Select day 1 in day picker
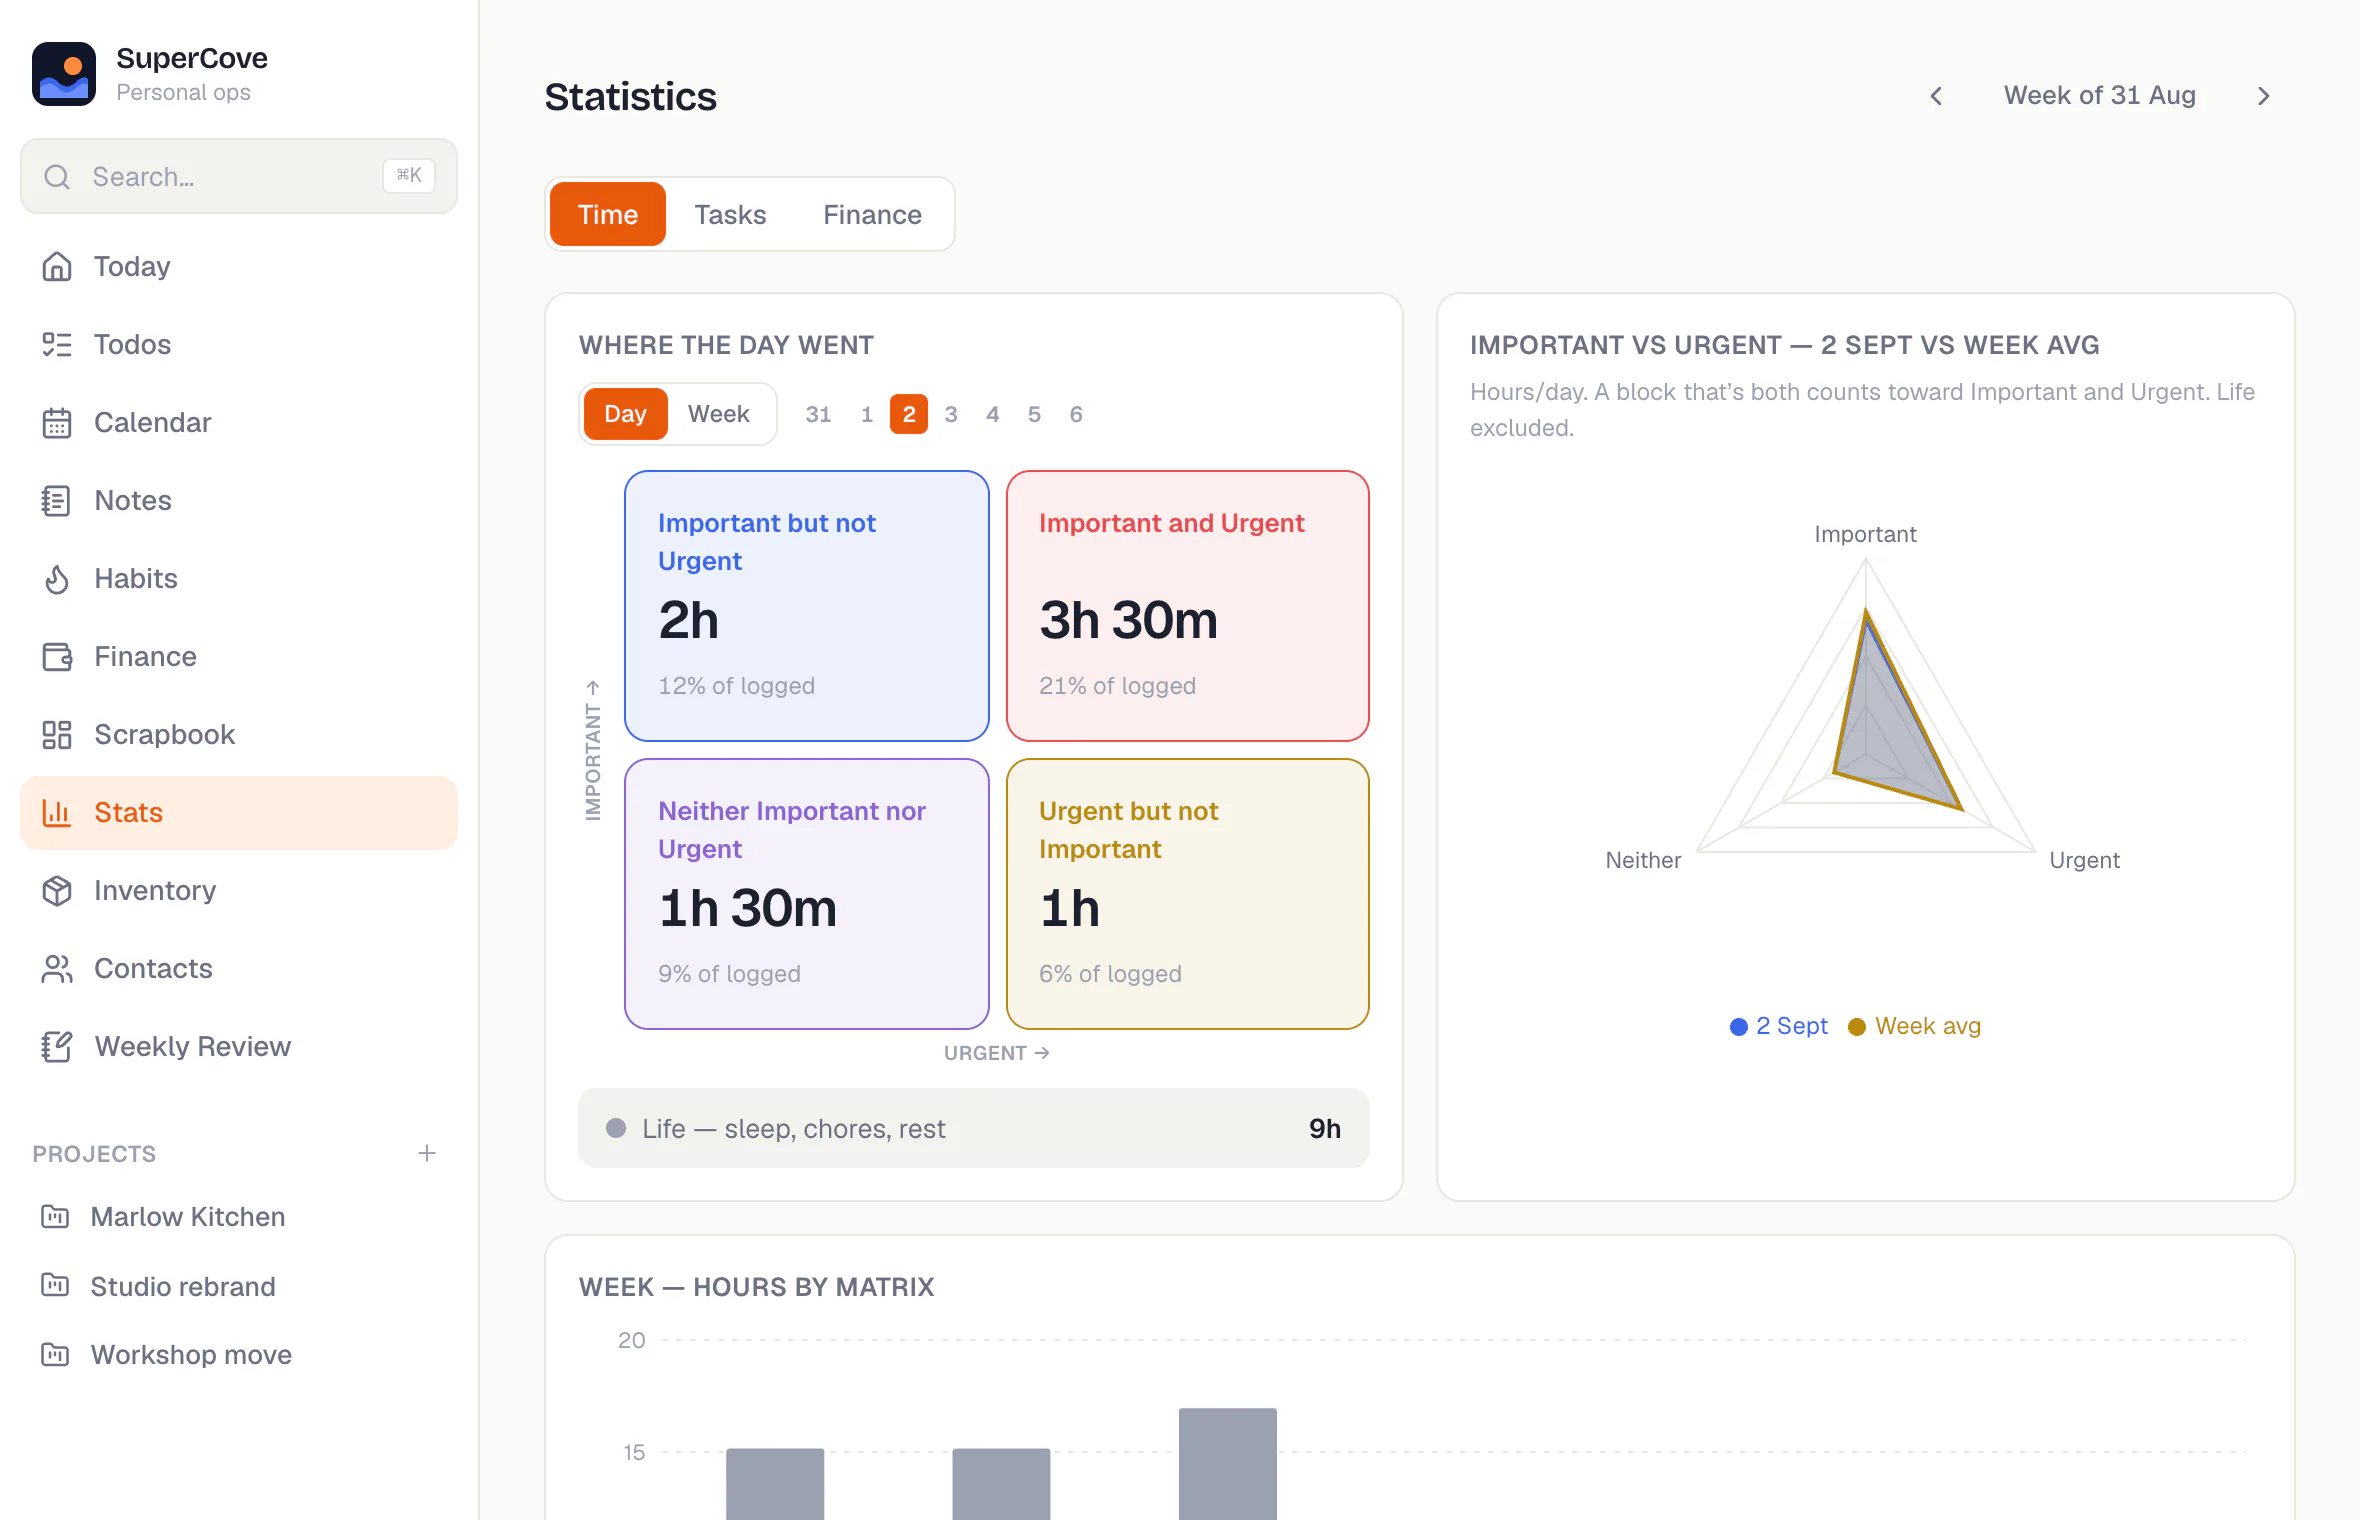This screenshot has width=2360, height=1520. 867,414
